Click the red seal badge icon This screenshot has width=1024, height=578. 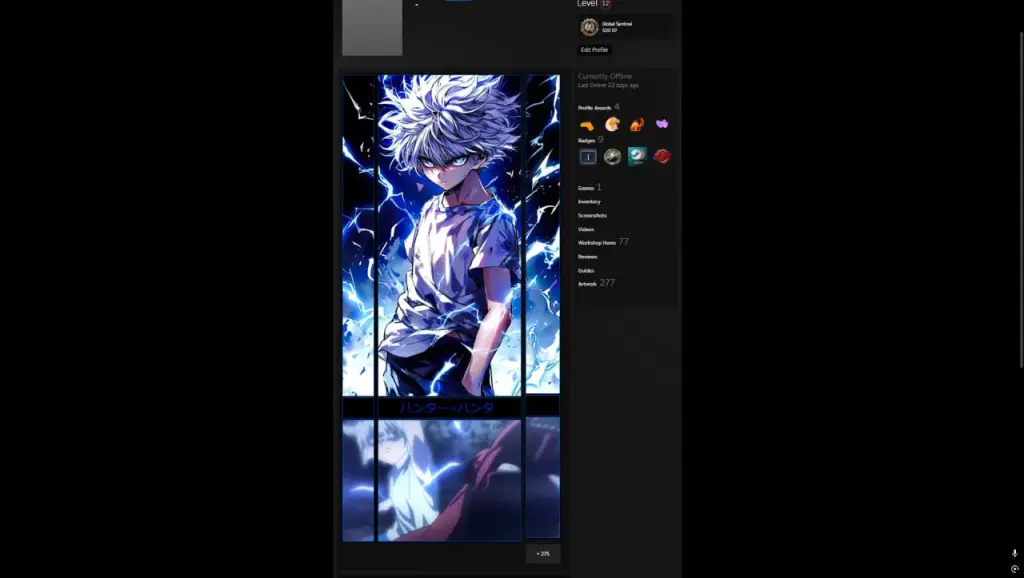pos(662,155)
